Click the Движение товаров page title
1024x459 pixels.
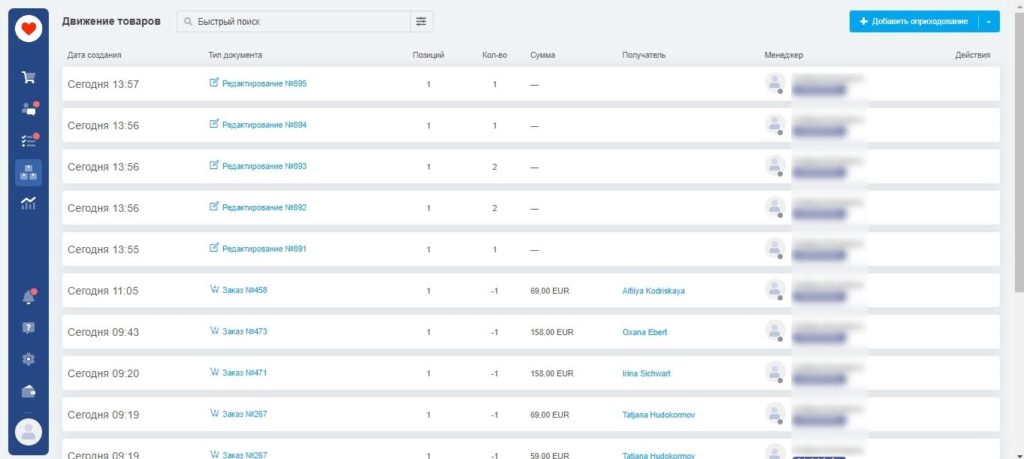(111, 21)
